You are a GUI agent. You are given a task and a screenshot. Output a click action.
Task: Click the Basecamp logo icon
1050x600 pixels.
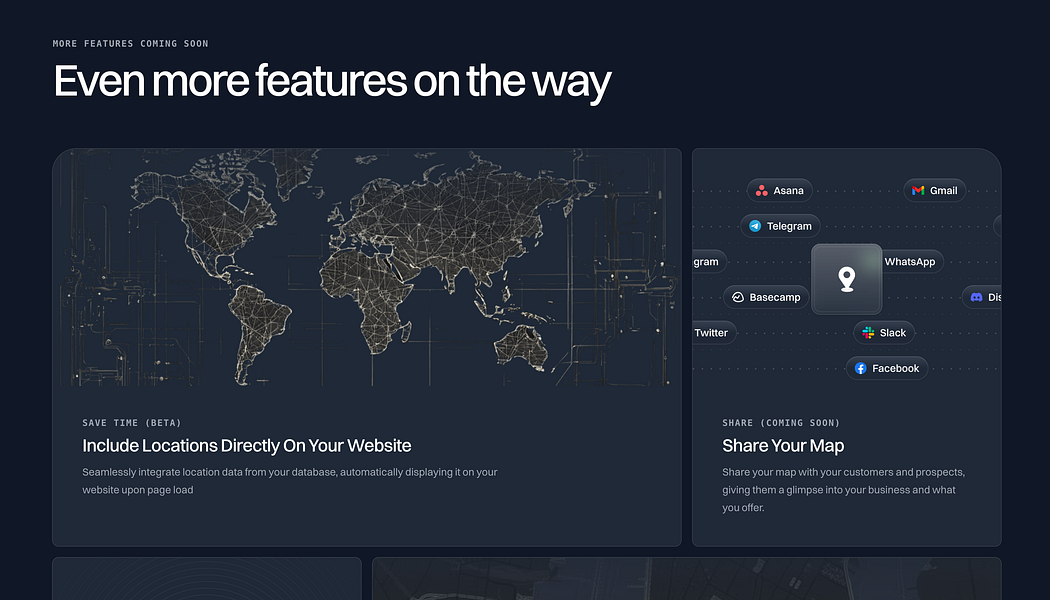(738, 297)
